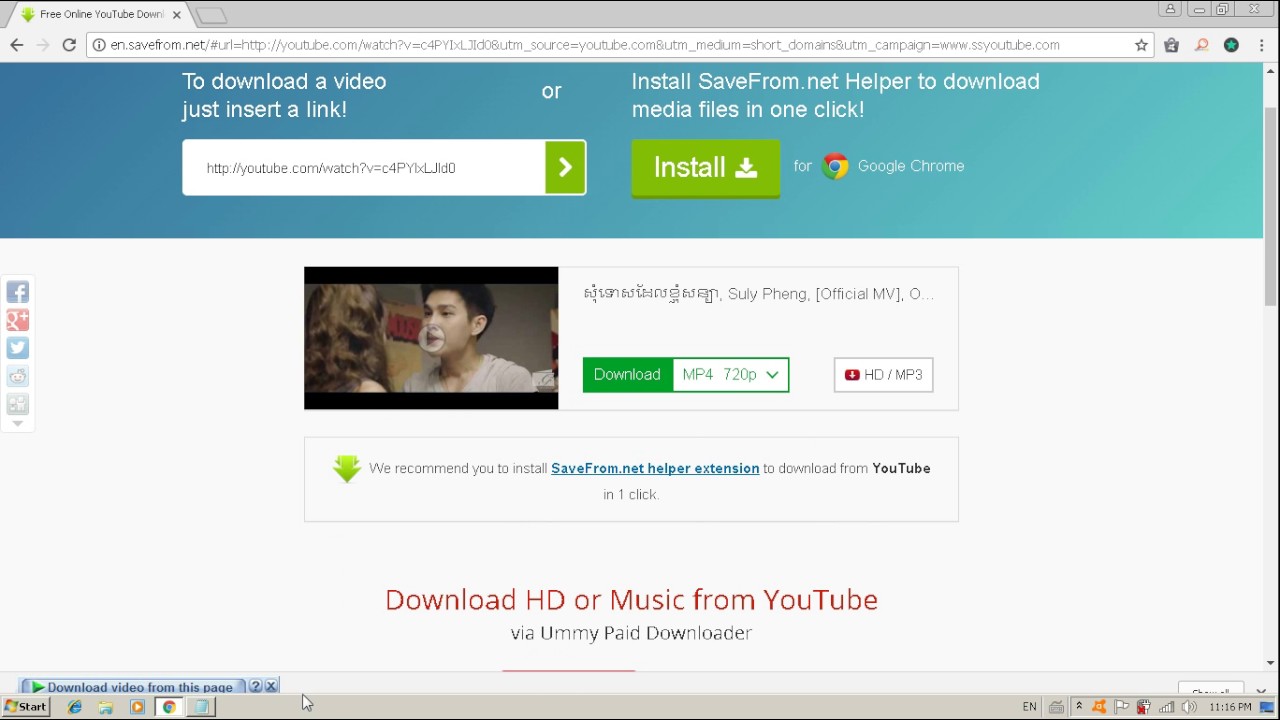Open the orange magnifier extension icon
1280x720 pixels.
point(1202,45)
